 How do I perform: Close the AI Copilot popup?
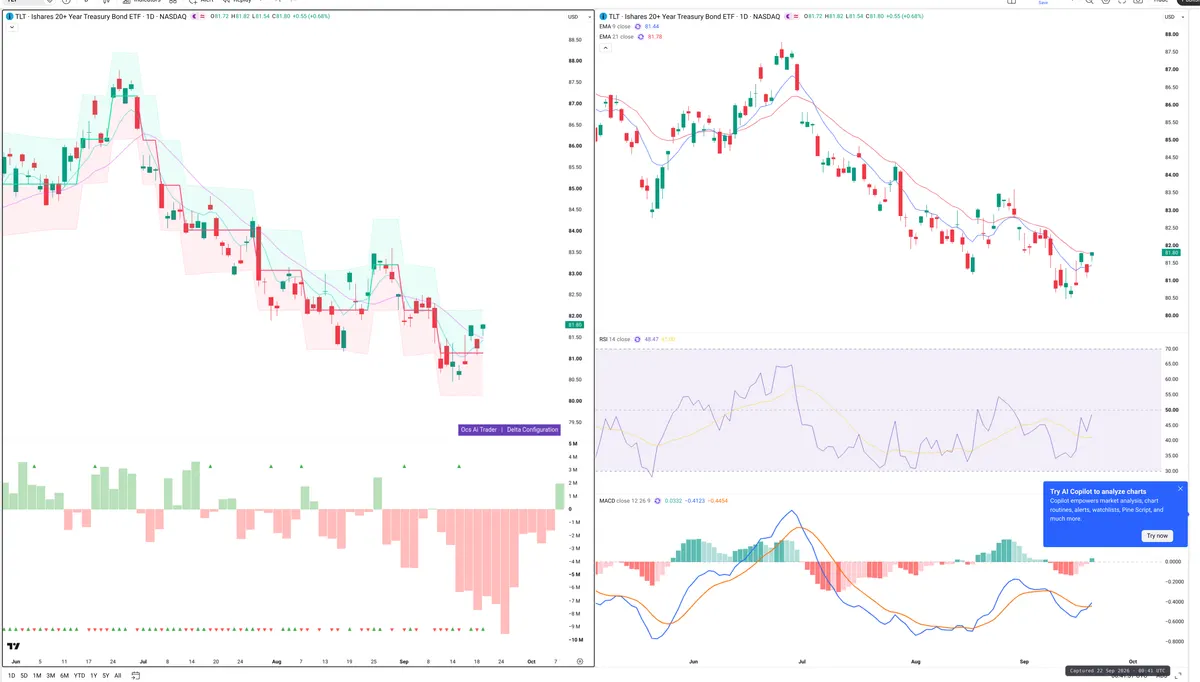tap(1180, 489)
